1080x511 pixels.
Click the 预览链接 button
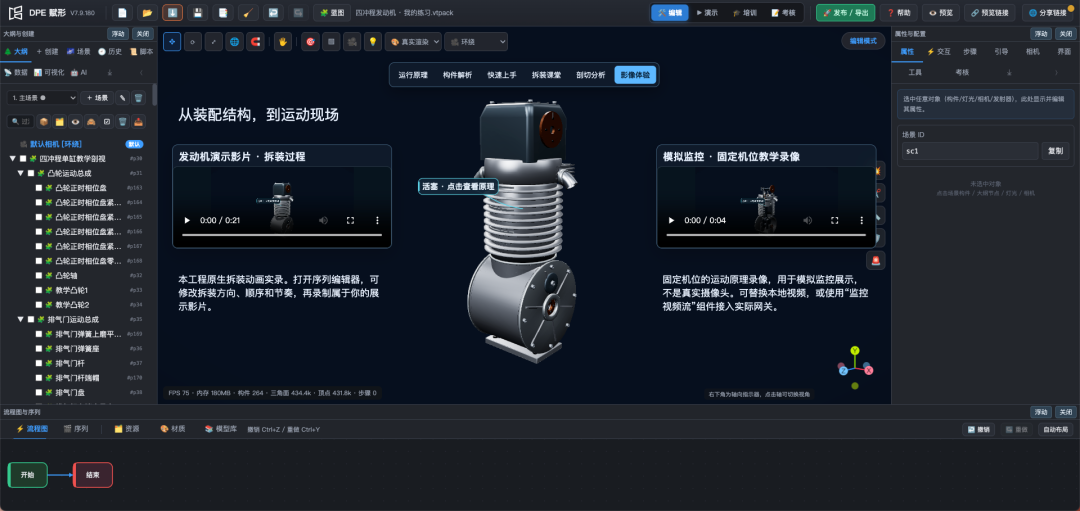990,12
